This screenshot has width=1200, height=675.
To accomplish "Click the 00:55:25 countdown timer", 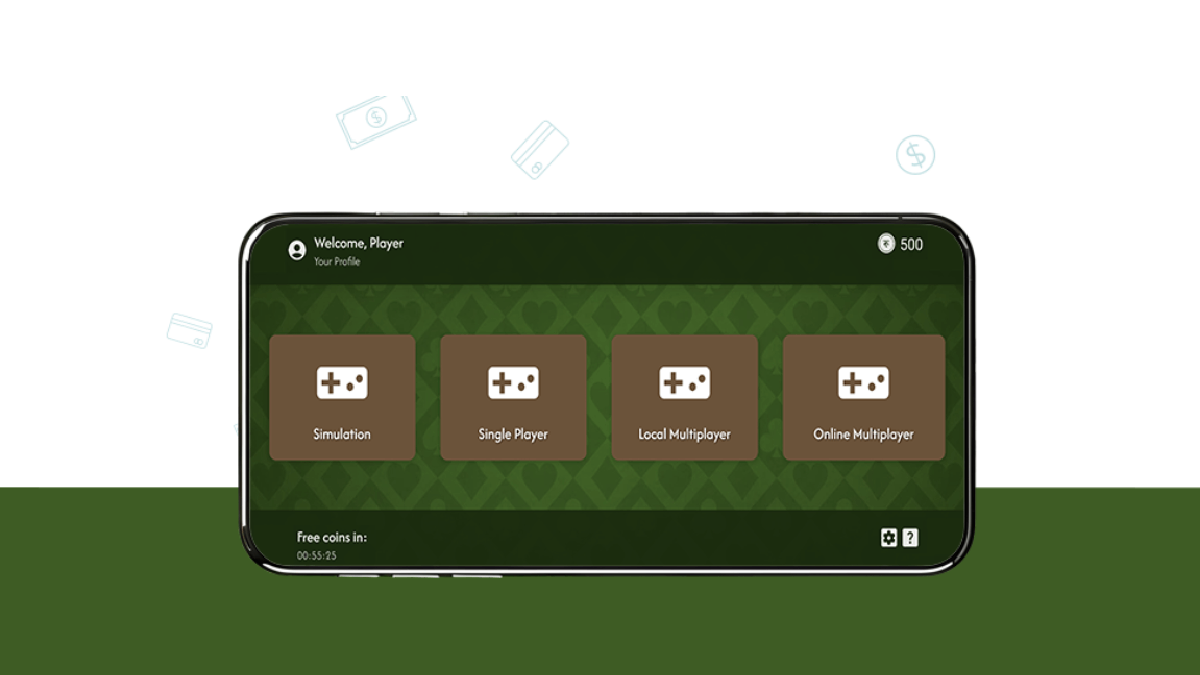I will coord(316,555).
